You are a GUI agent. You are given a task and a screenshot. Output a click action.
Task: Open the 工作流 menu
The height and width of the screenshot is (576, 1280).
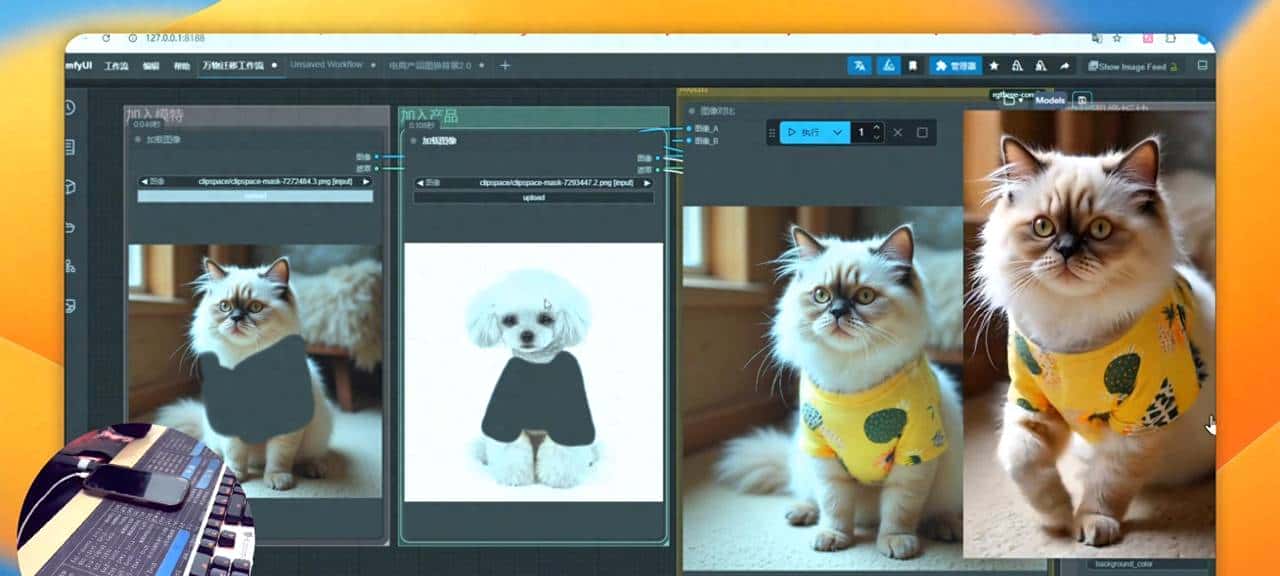117,66
